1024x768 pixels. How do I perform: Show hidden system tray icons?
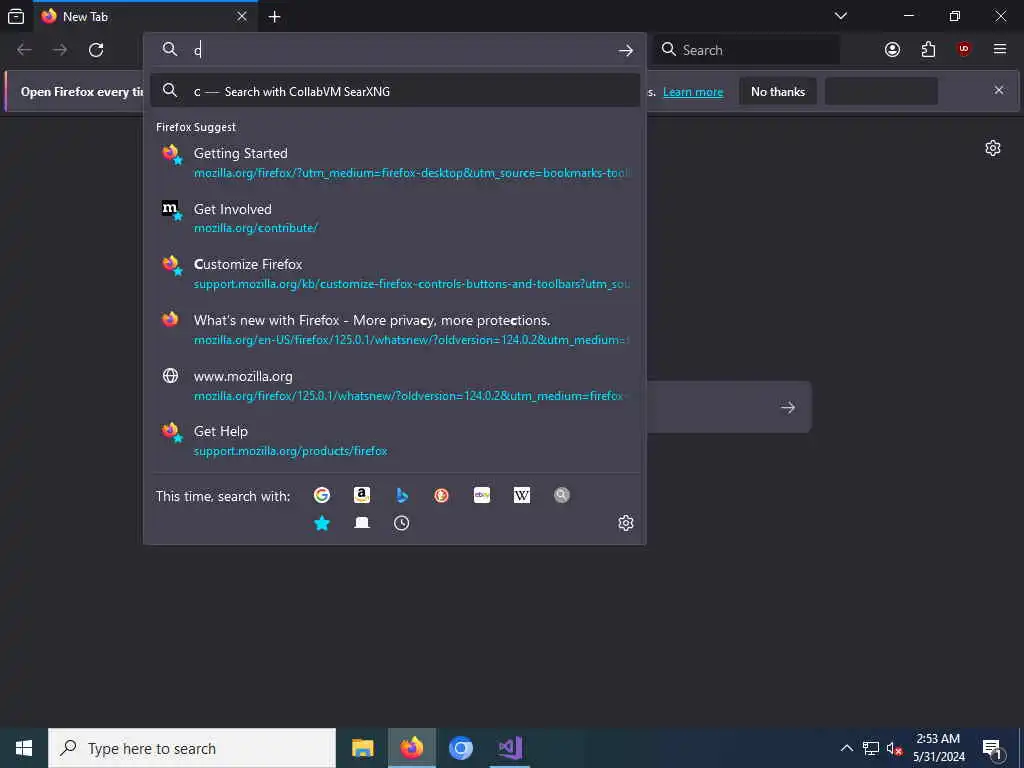click(x=846, y=748)
